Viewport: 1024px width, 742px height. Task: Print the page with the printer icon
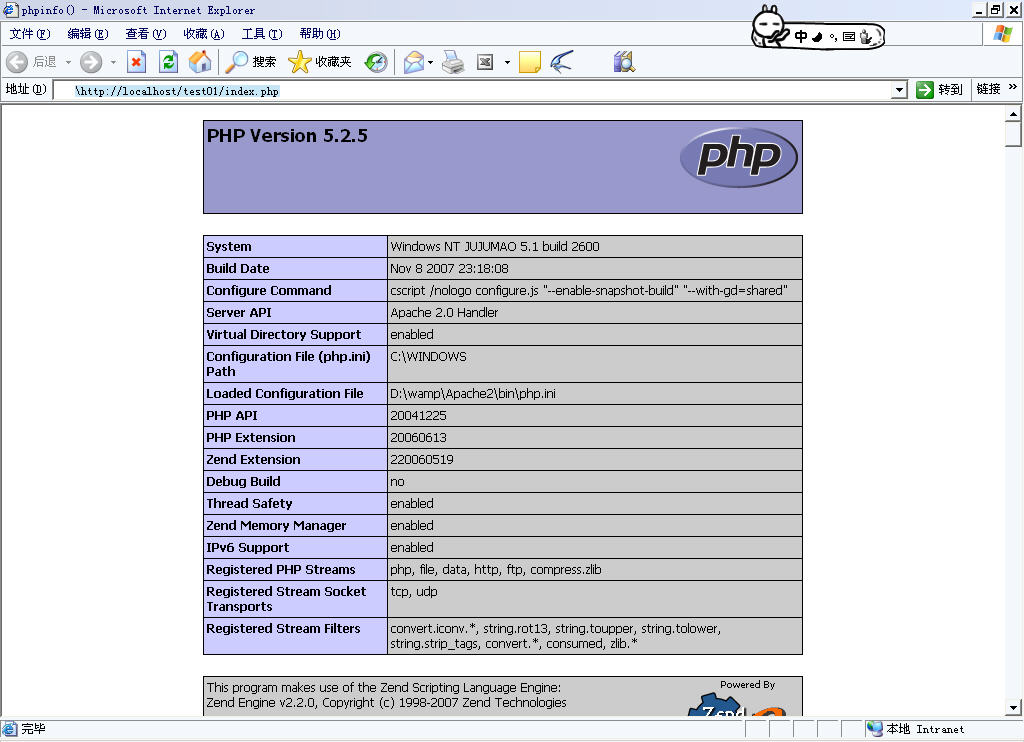pos(453,62)
